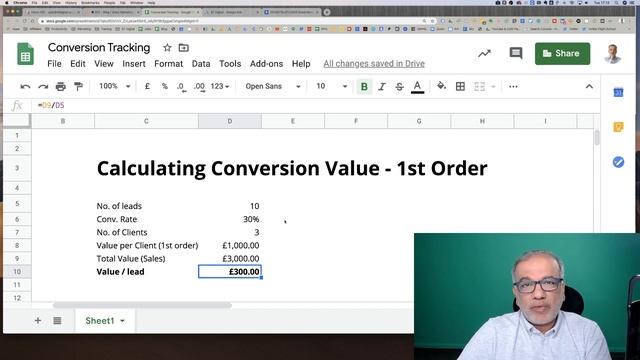Click the green Share button
The width and height of the screenshot is (640, 360).
[562, 53]
